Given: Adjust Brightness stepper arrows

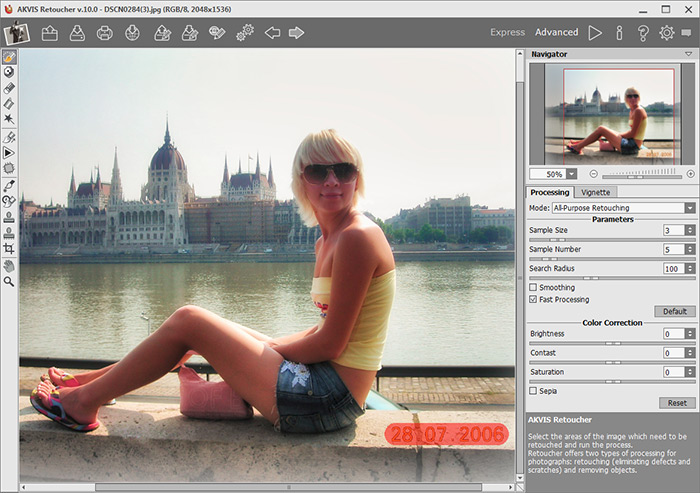Looking at the screenshot, I should point(690,334).
